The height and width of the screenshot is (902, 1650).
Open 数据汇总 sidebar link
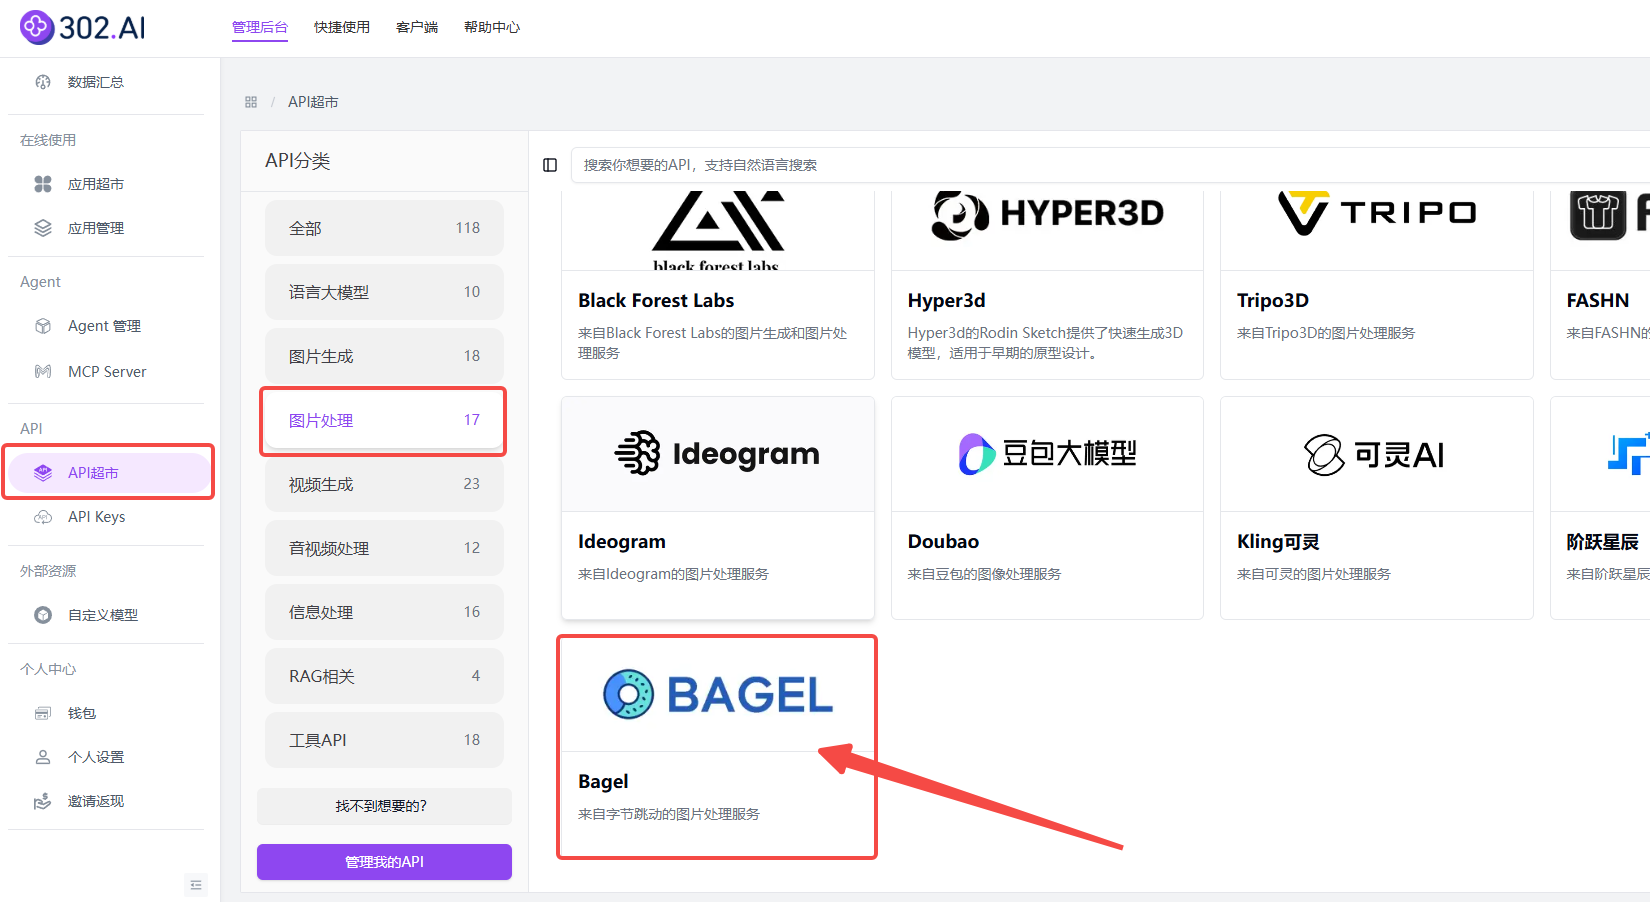[x=96, y=82]
